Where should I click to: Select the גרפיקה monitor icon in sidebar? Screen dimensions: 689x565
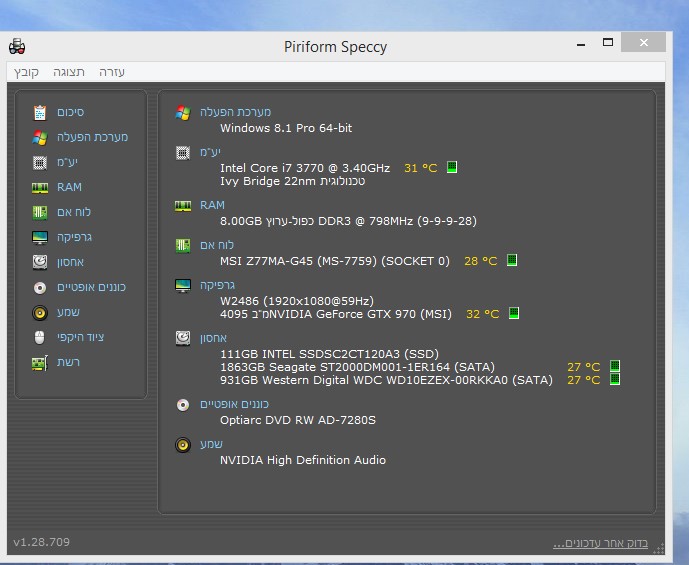pos(40,237)
